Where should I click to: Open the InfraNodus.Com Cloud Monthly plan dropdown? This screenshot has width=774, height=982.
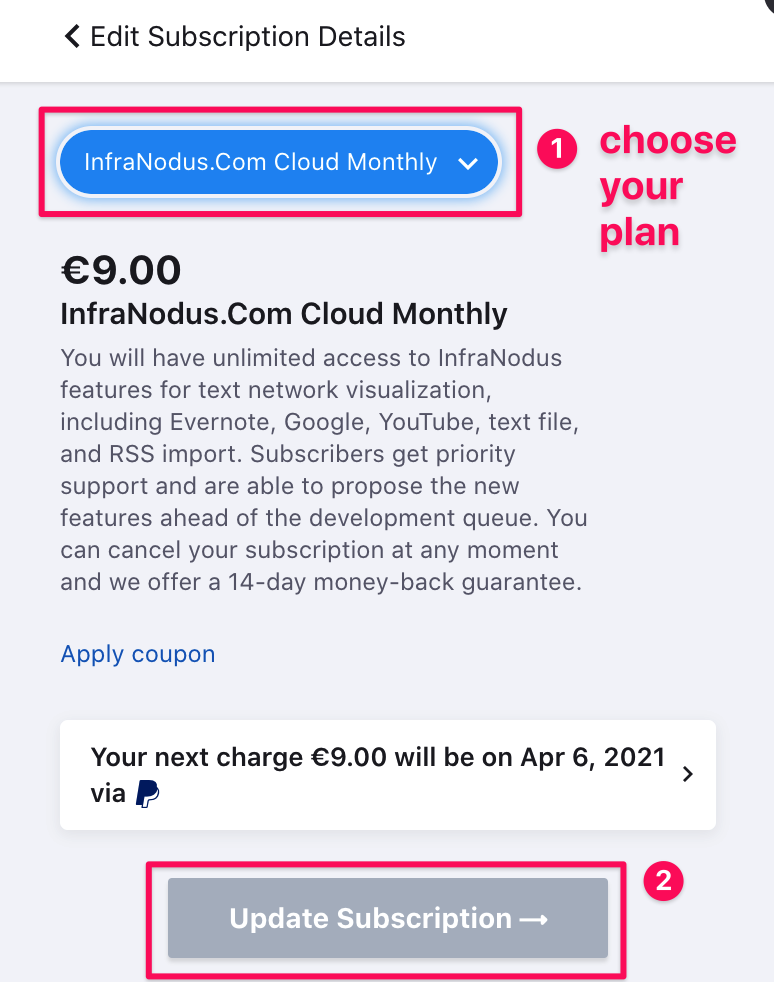[x=279, y=162]
